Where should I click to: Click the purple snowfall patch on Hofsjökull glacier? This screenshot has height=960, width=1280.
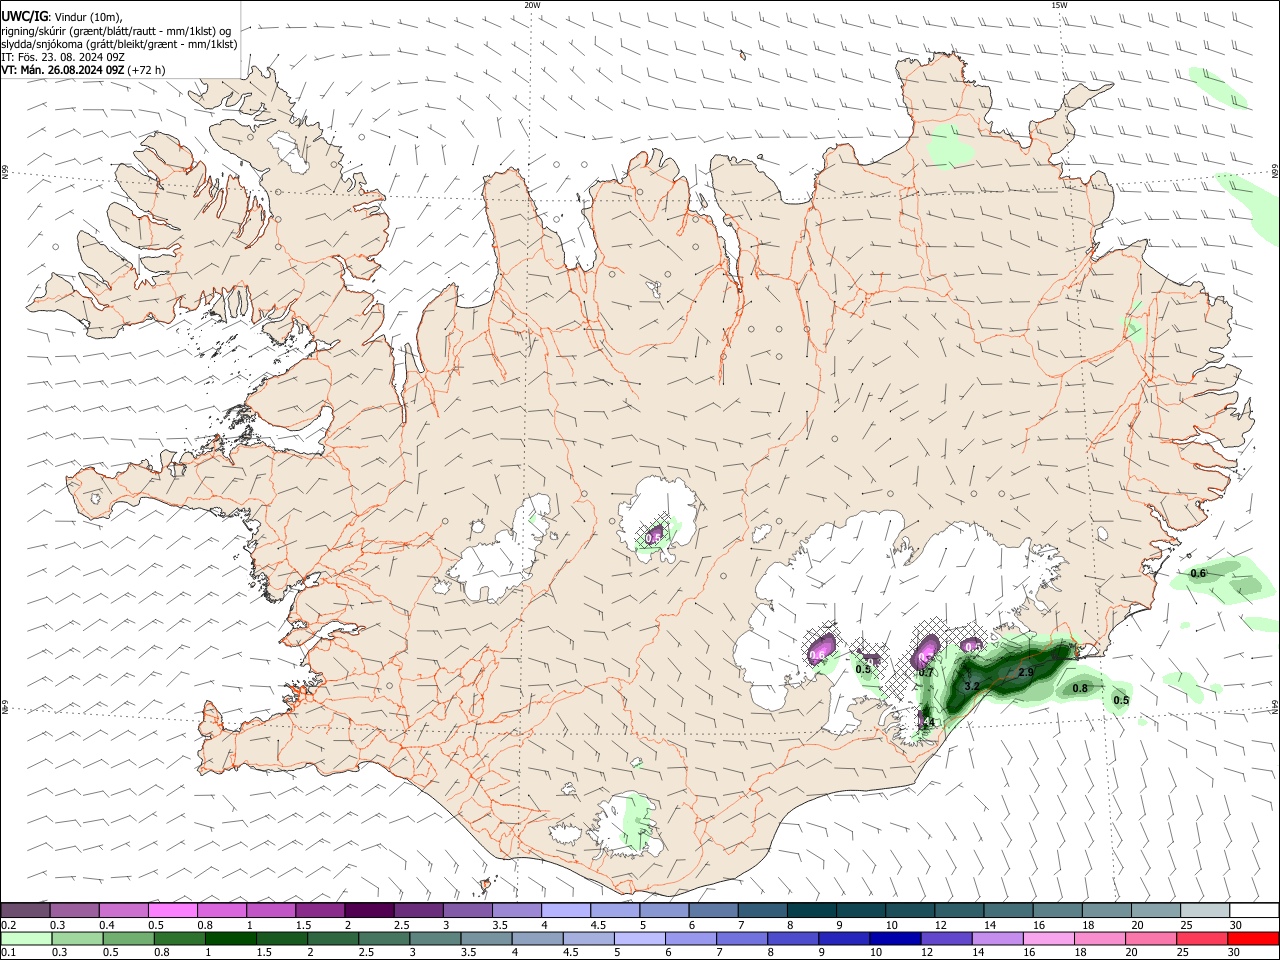click(655, 533)
